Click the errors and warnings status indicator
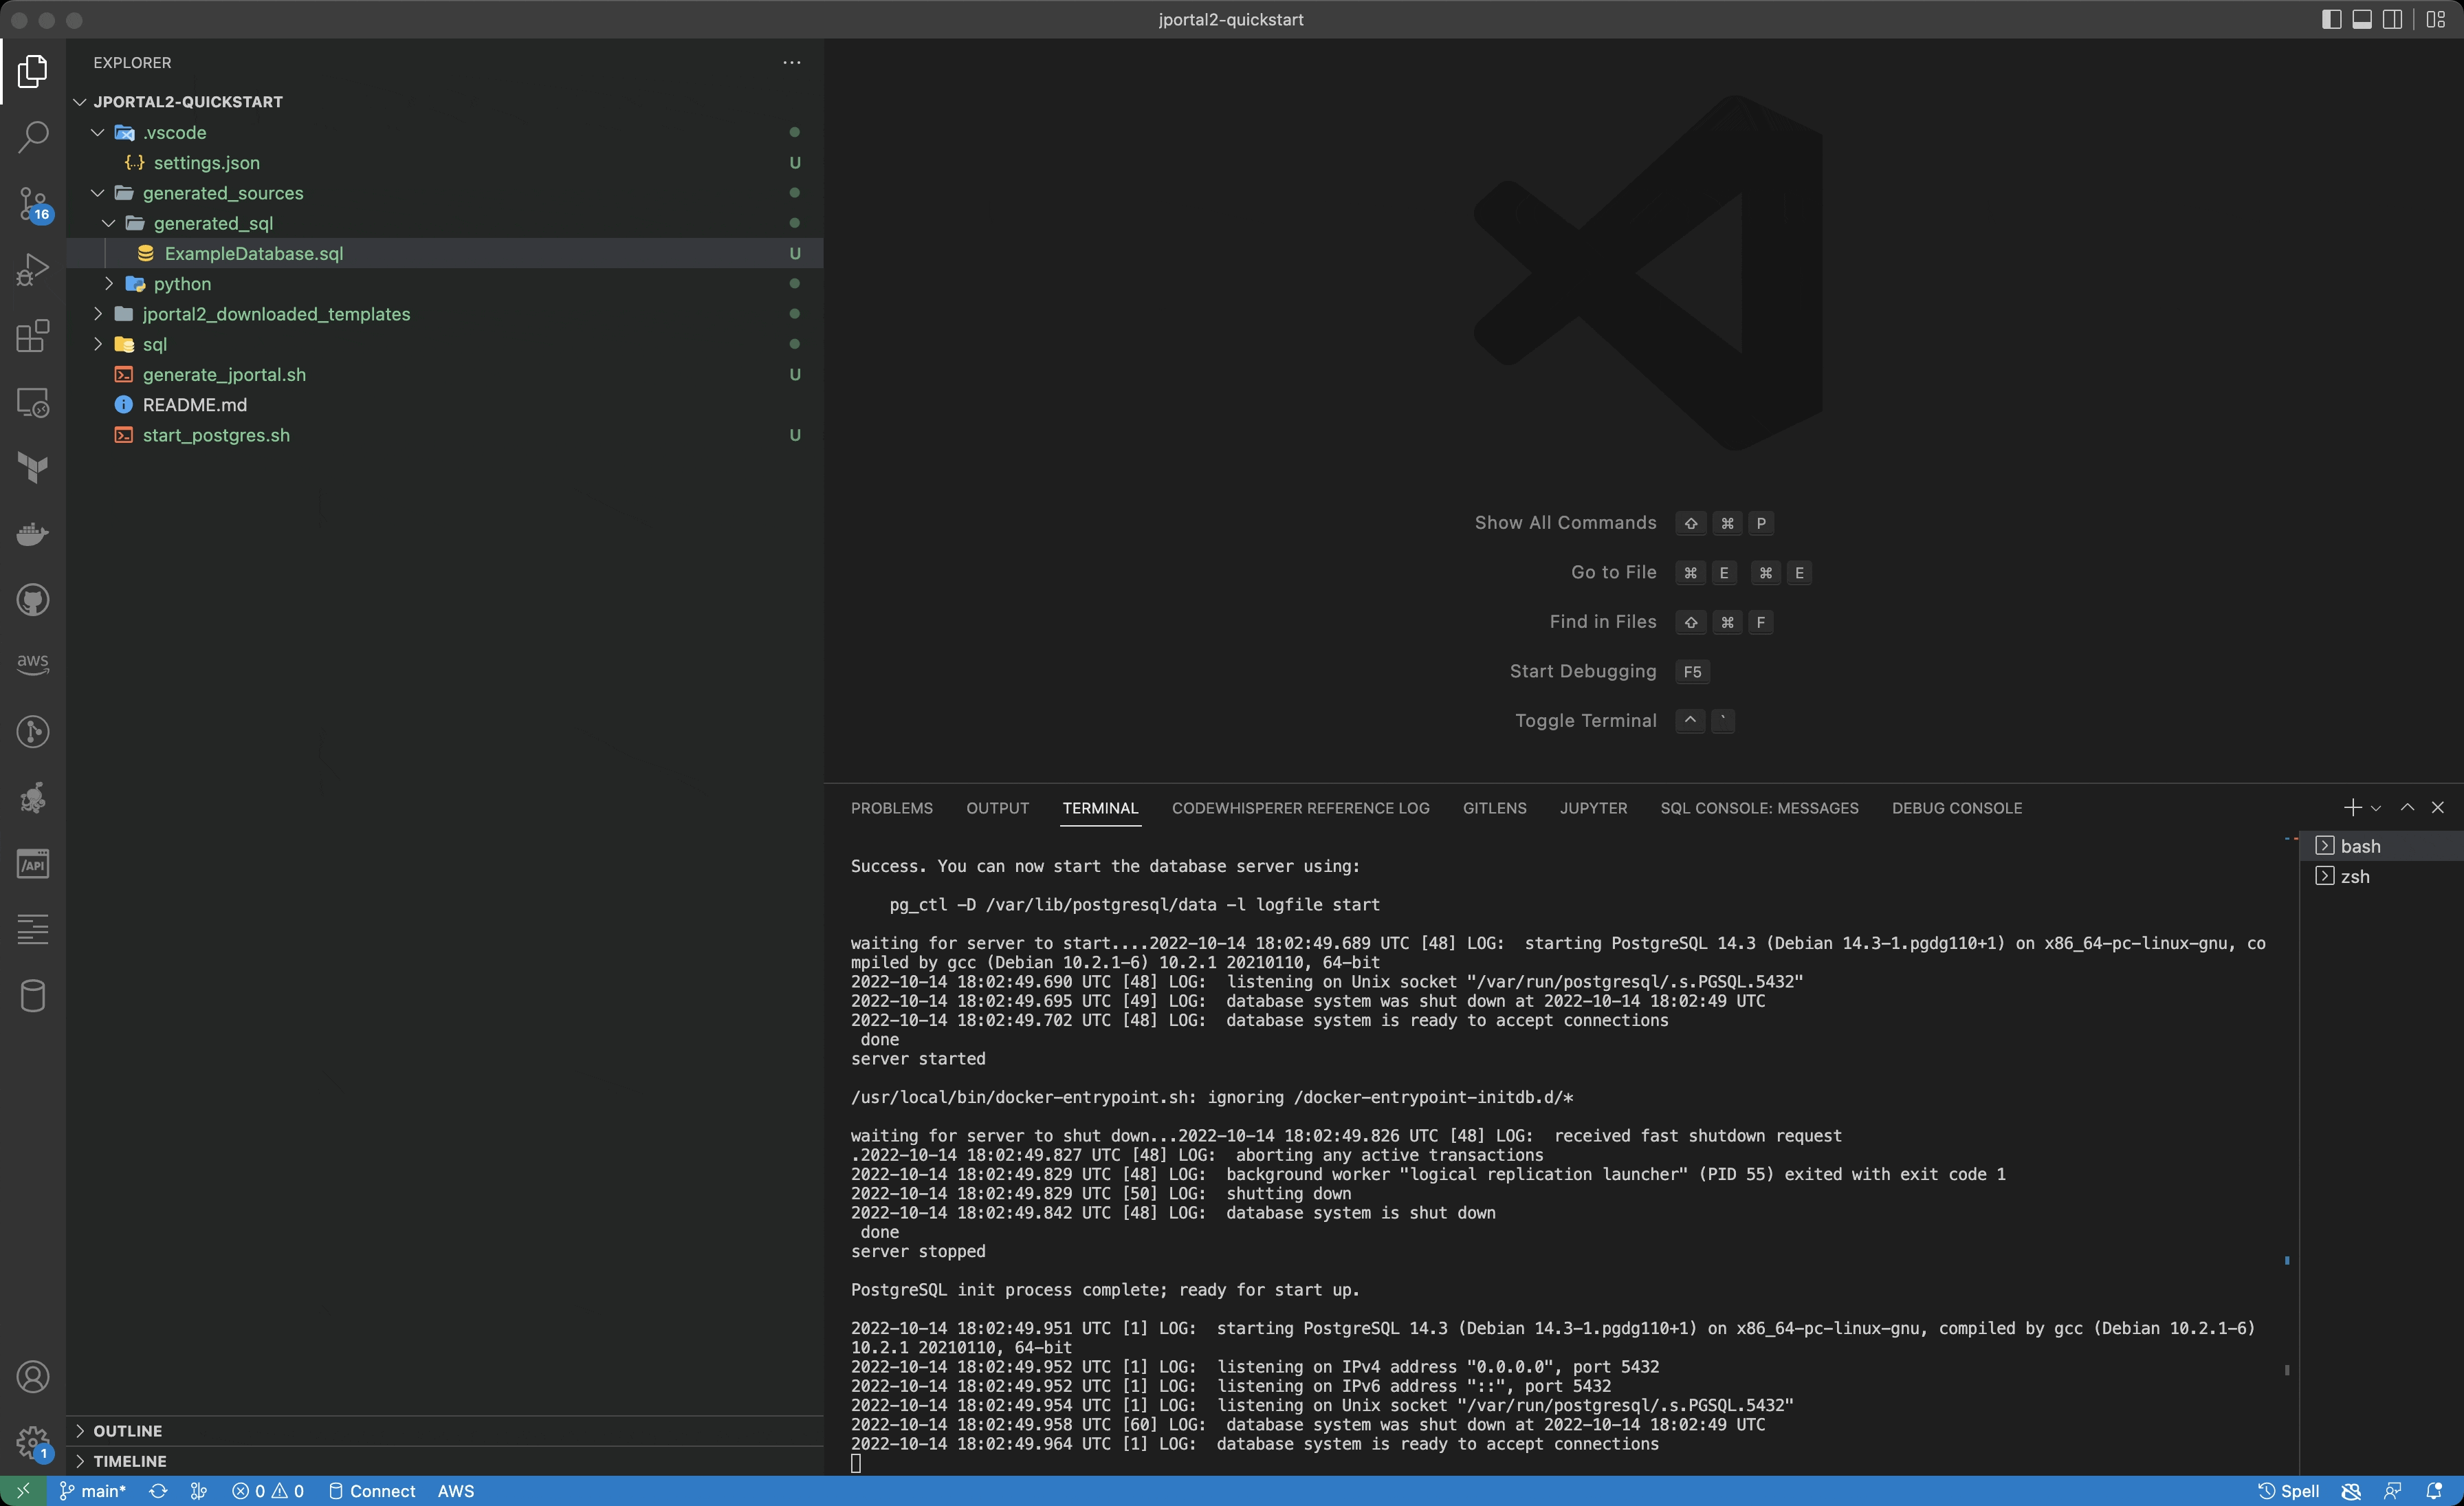This screenshot has height=1506, width=2464. pos(268,1491)
